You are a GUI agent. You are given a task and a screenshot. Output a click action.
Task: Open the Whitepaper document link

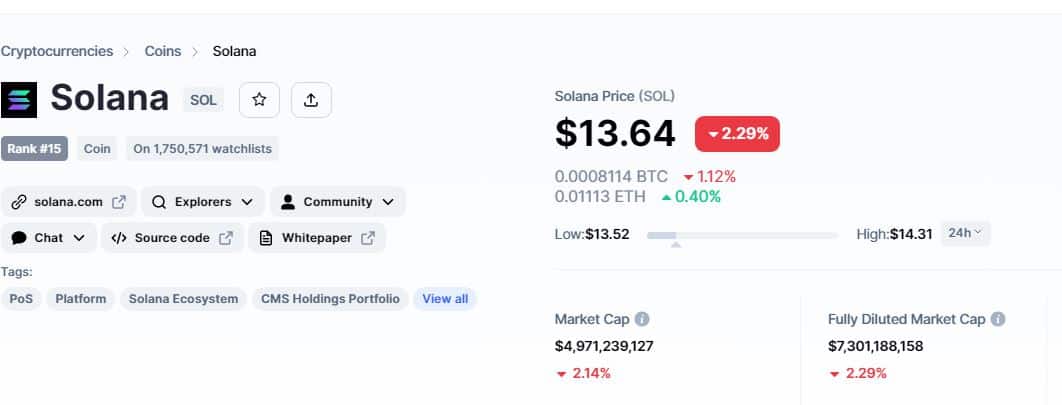(x=317, y=238)
